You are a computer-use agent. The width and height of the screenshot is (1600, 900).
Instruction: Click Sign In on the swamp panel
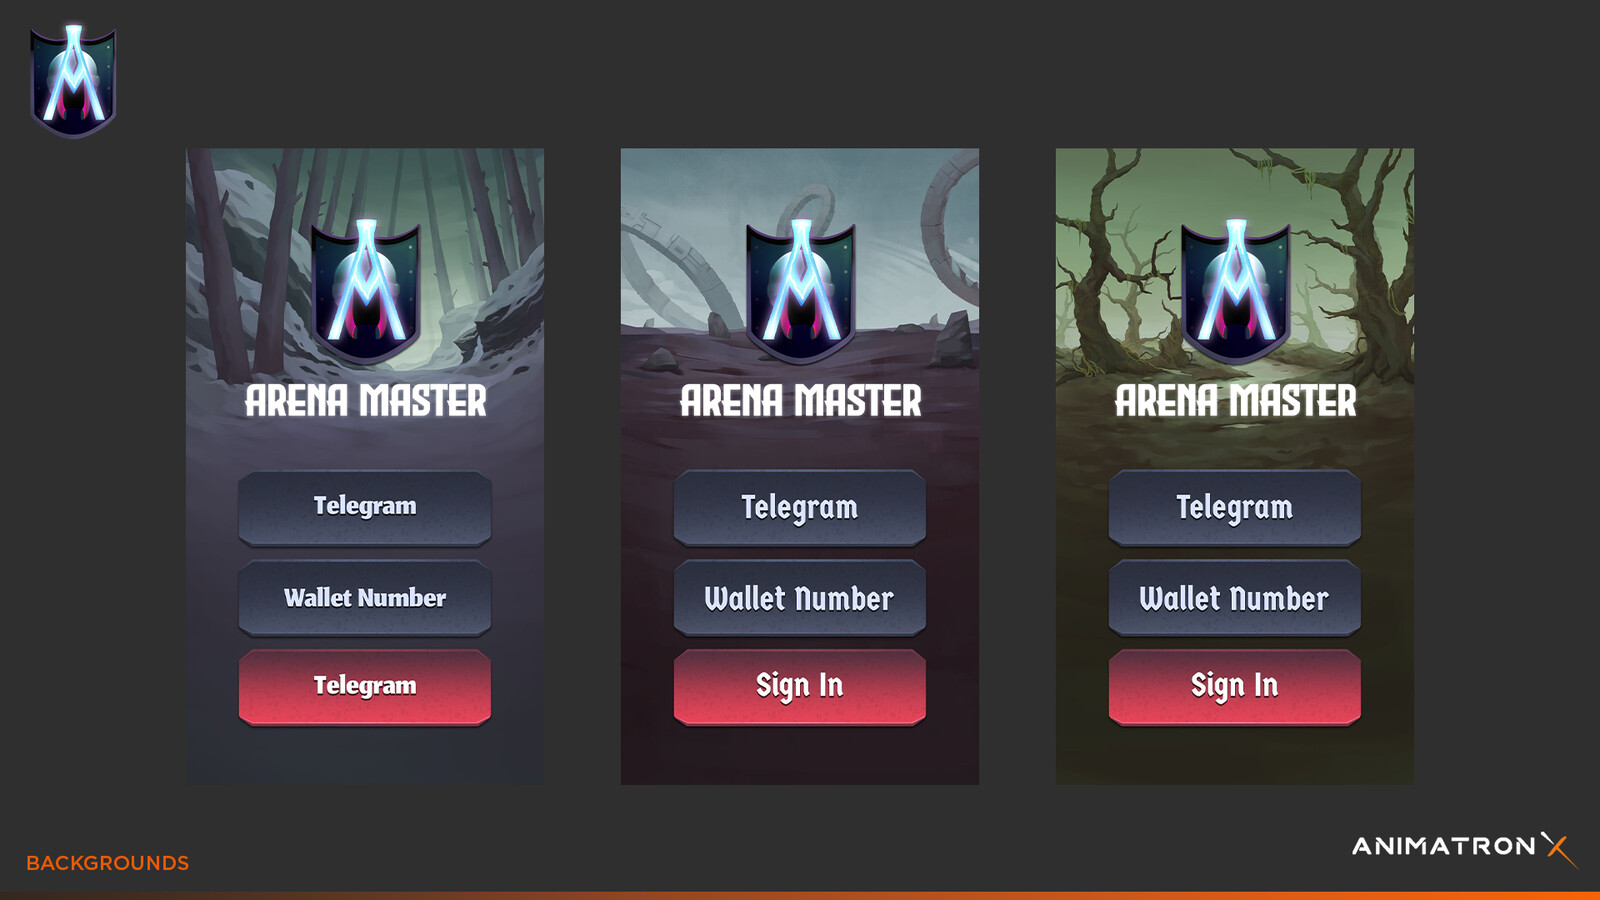coord(1235,687)
